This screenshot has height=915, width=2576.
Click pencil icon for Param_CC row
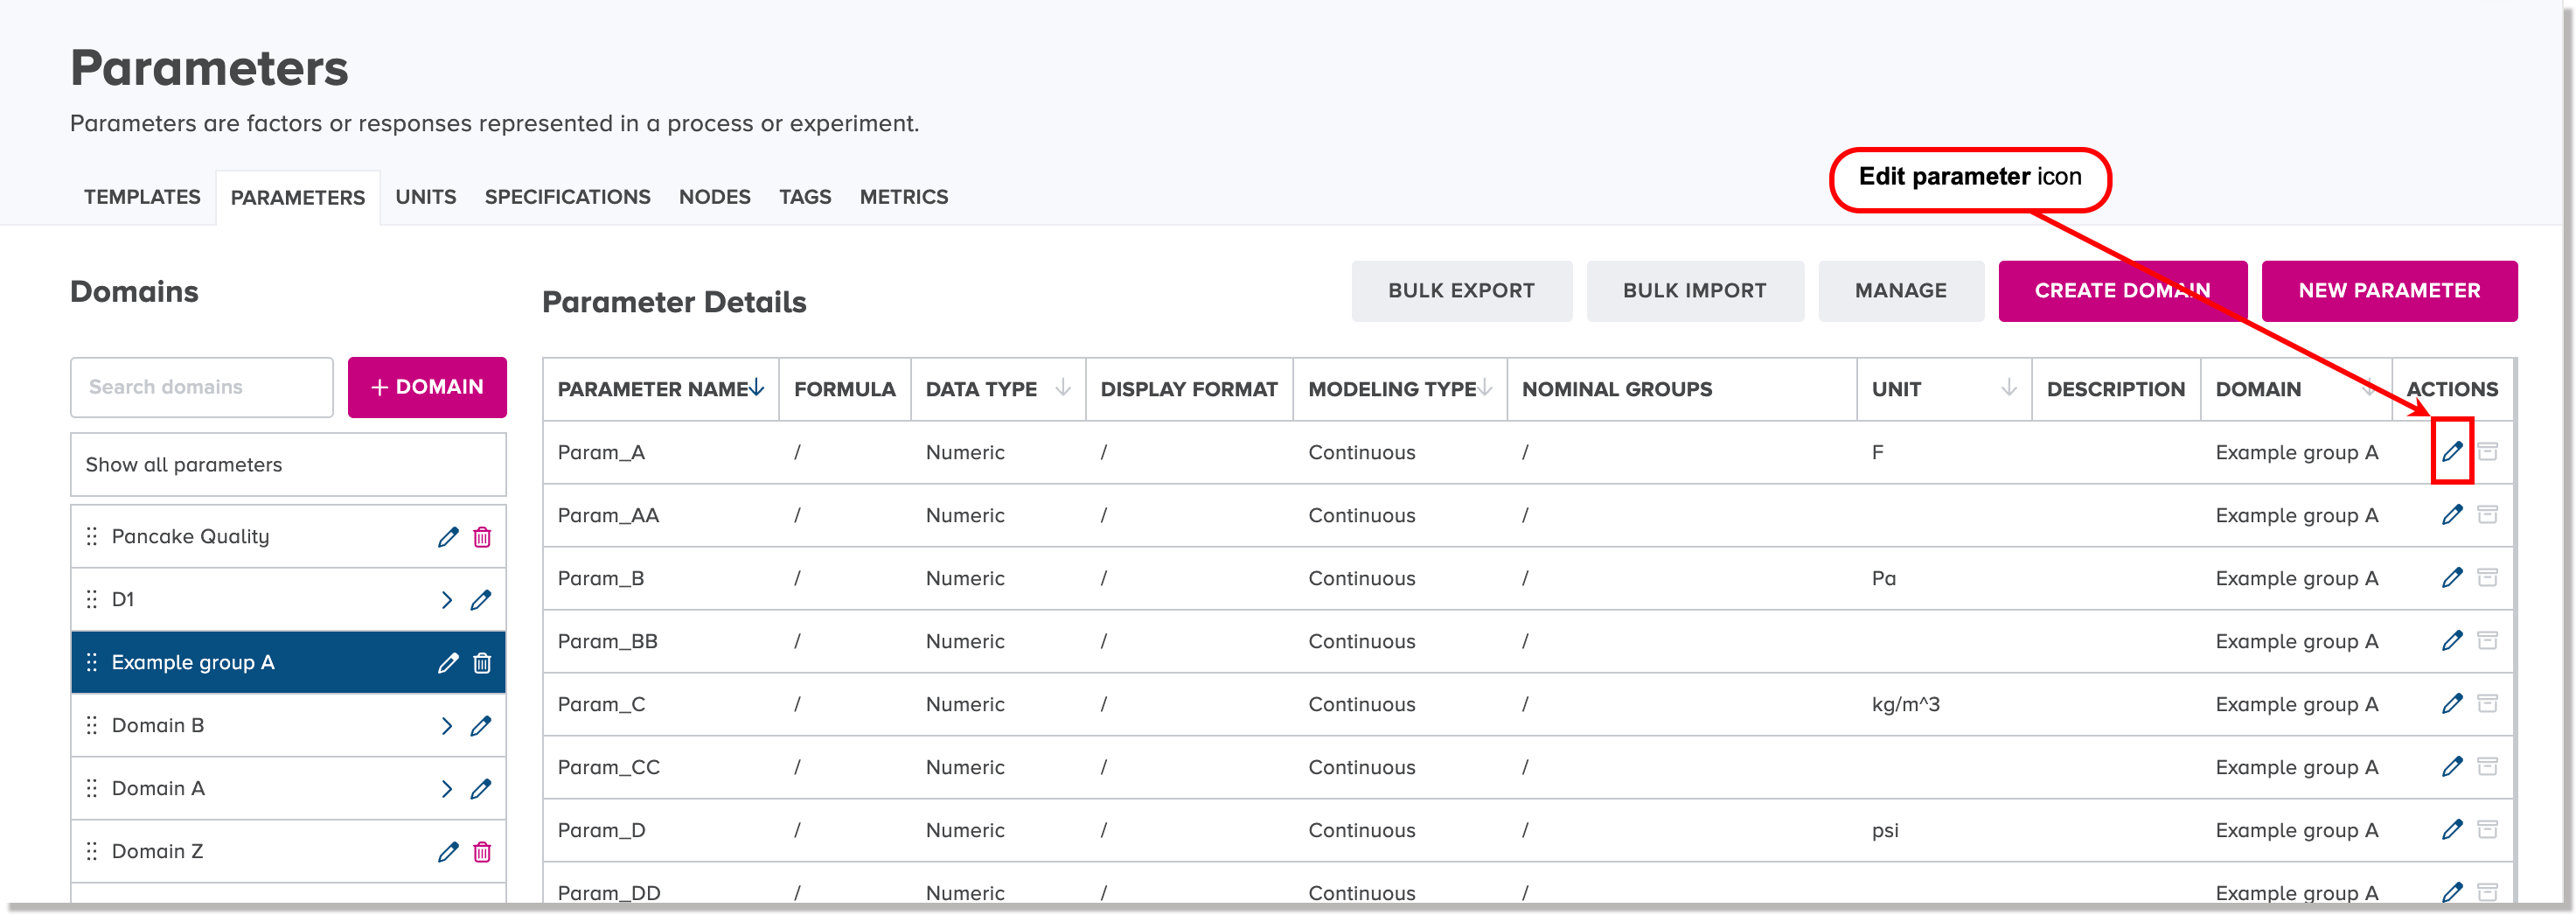tap(2451, 767)
